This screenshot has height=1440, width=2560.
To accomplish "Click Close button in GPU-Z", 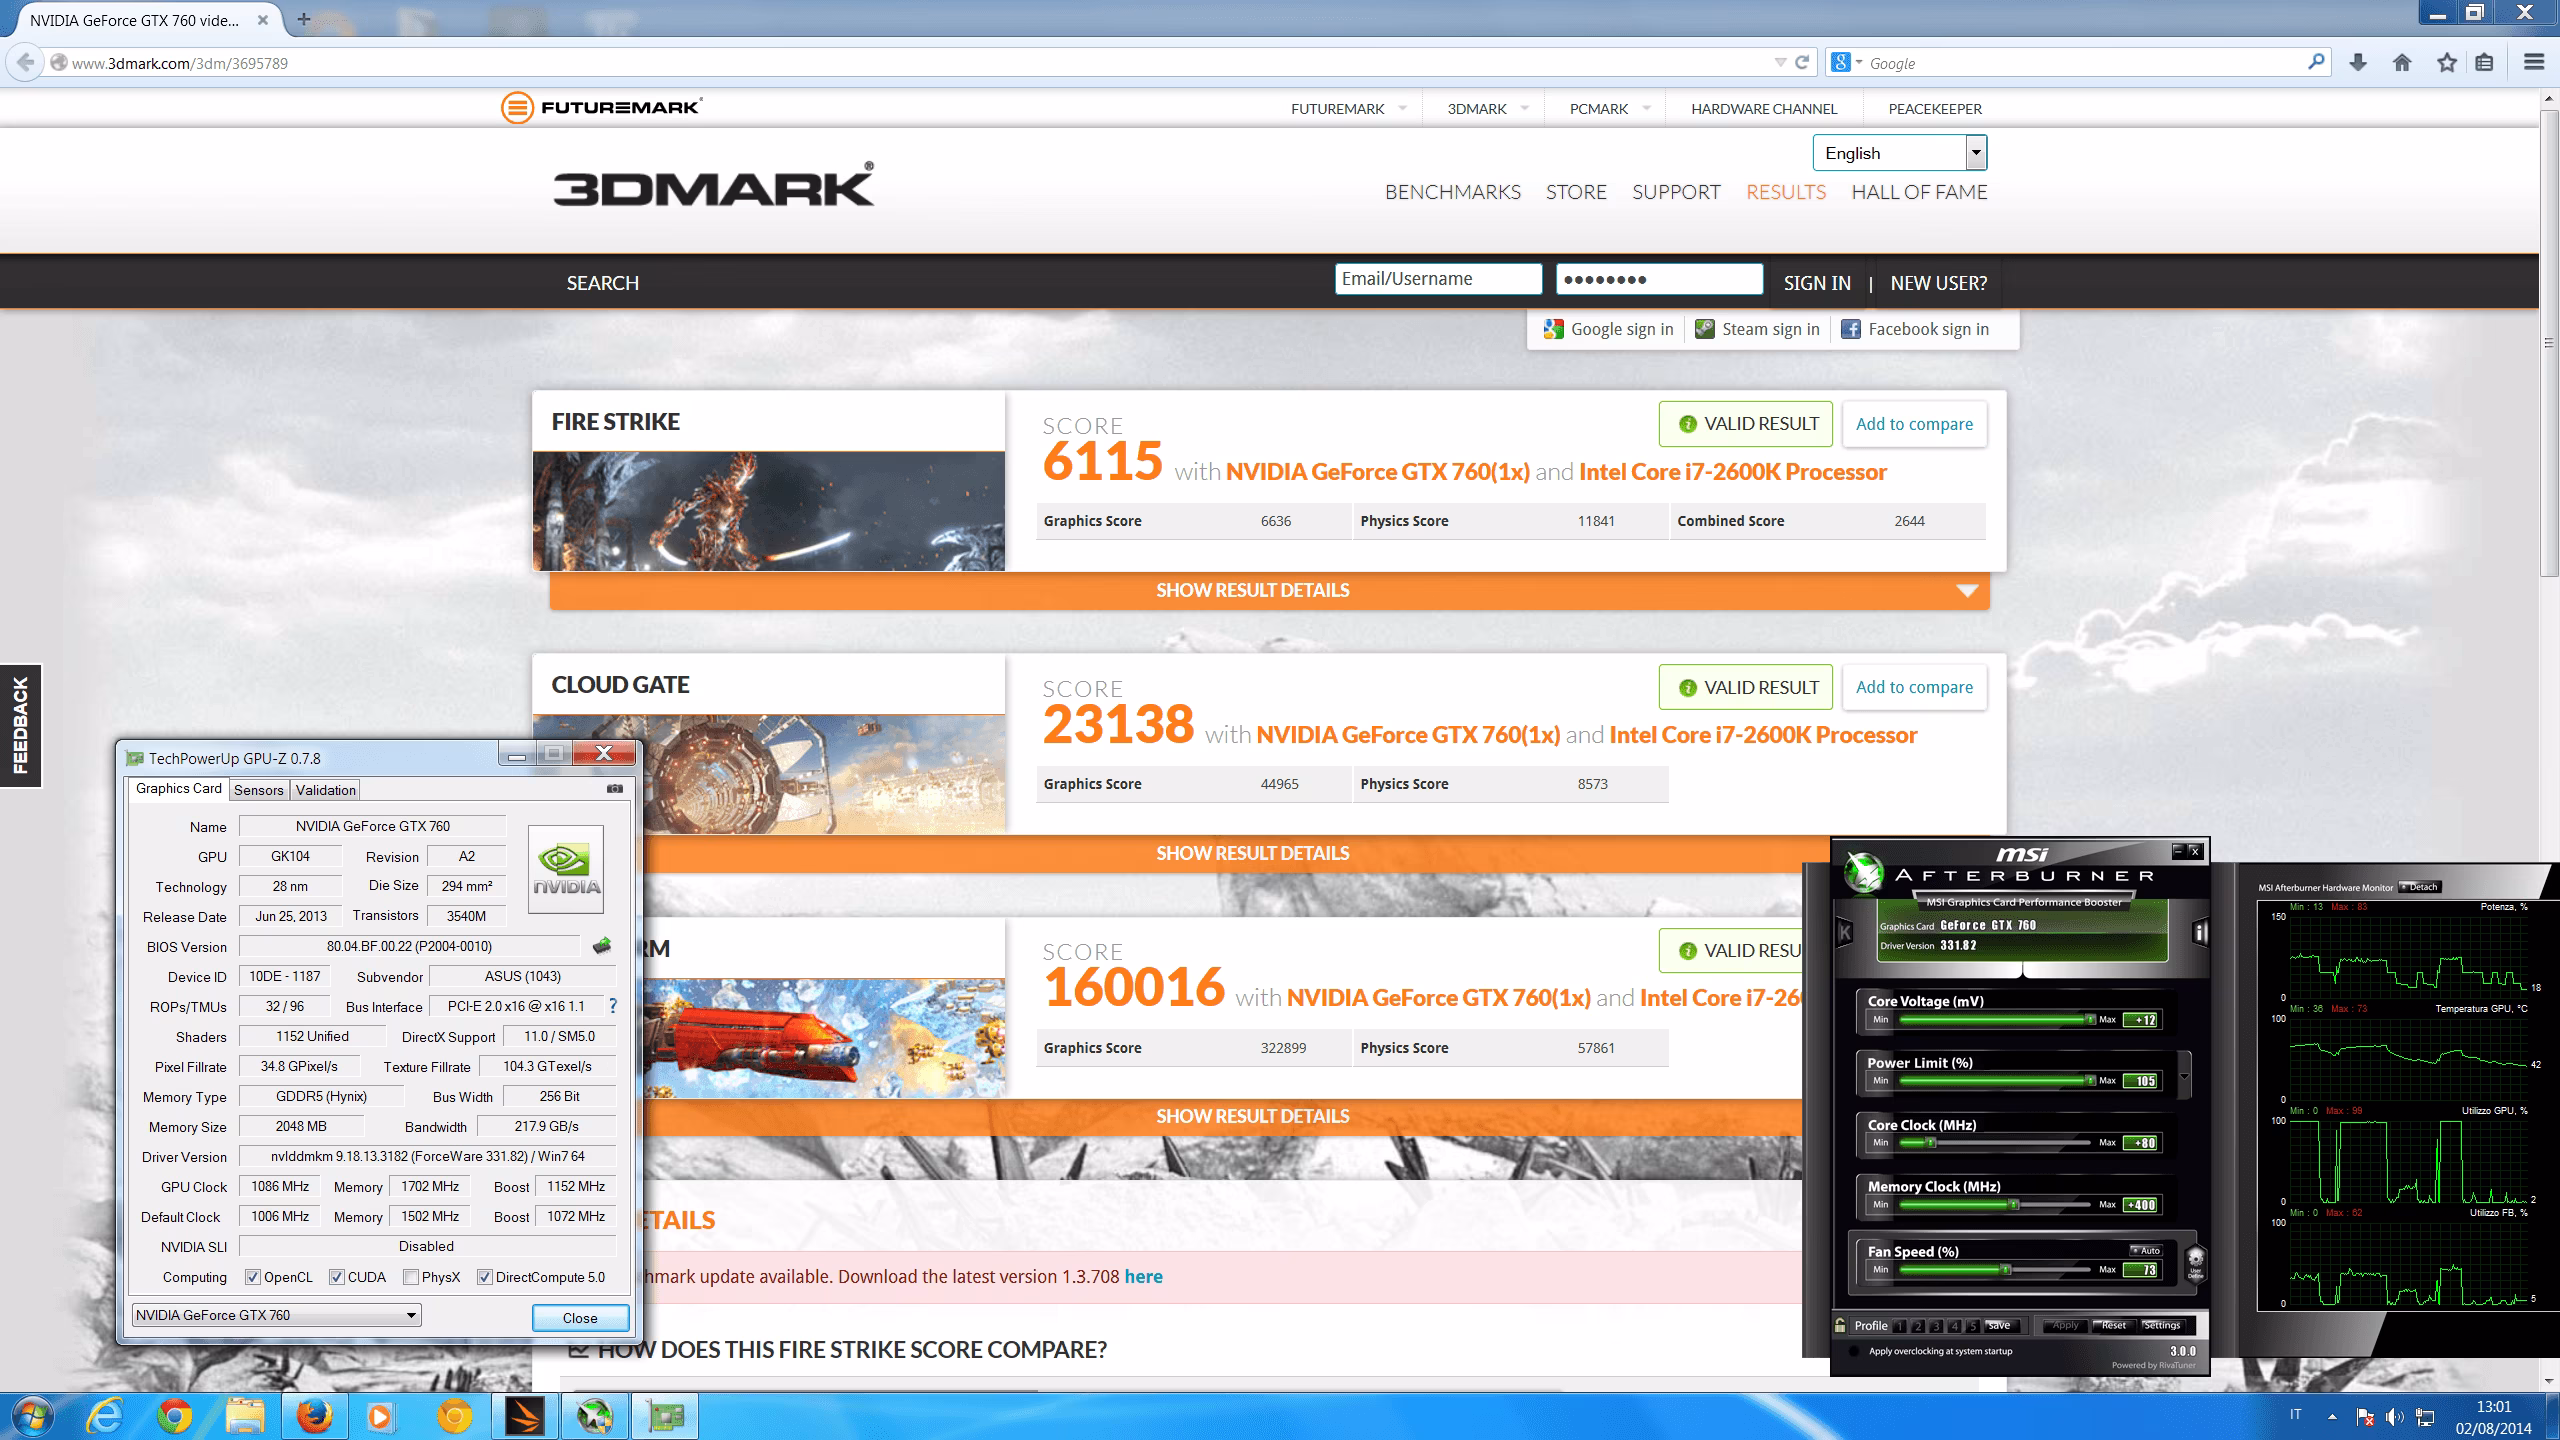I will click(x=580, y=1318).
